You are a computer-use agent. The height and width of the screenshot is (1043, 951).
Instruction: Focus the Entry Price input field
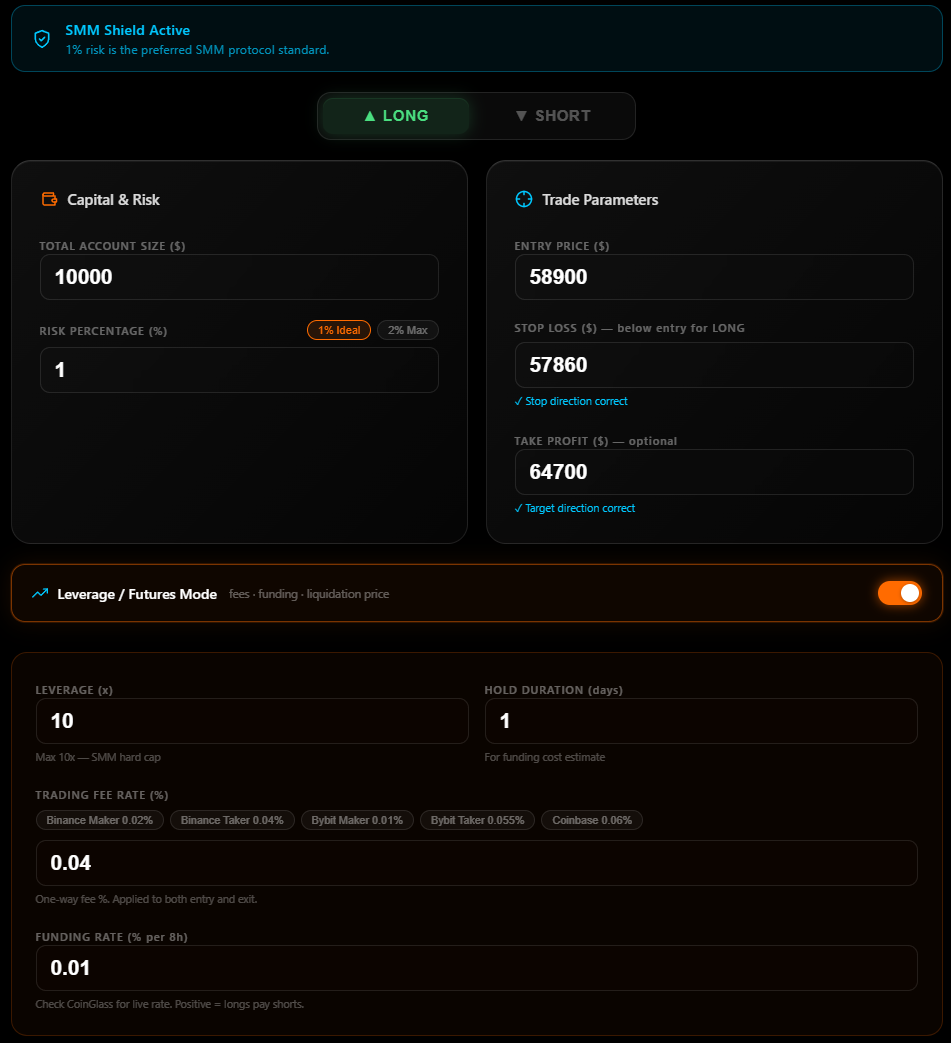[714, 277]
